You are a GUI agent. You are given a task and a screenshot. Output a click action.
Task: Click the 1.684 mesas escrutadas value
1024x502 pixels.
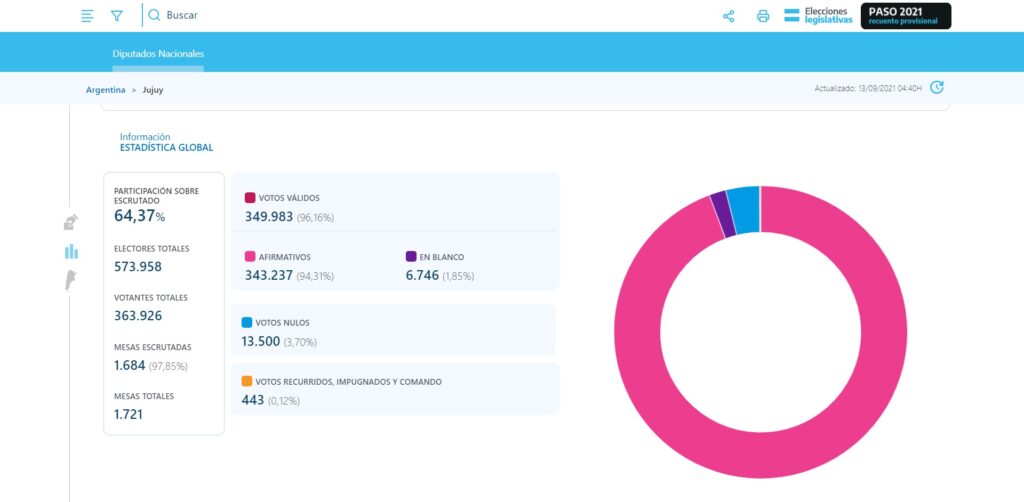tap(130, 366)
